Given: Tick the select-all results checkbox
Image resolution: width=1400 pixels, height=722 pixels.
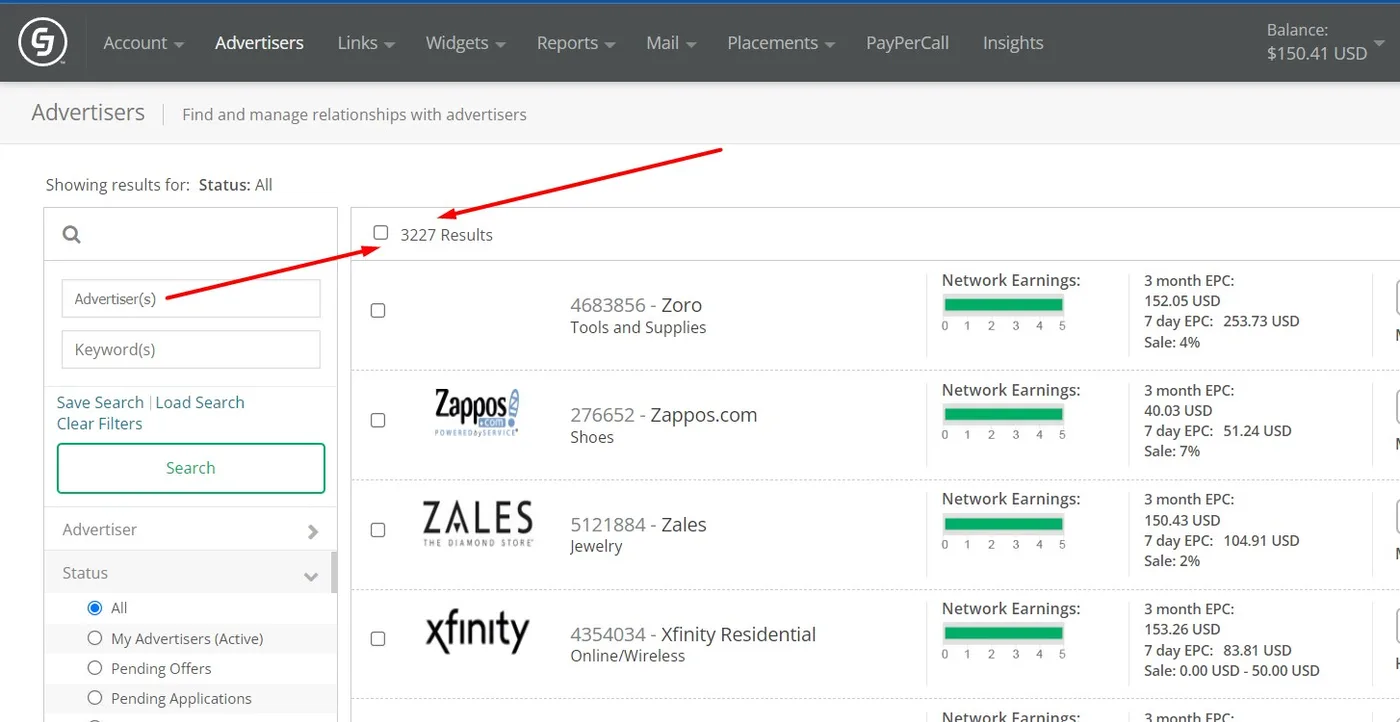Looking at the screenshot, I should click(381, 233).
